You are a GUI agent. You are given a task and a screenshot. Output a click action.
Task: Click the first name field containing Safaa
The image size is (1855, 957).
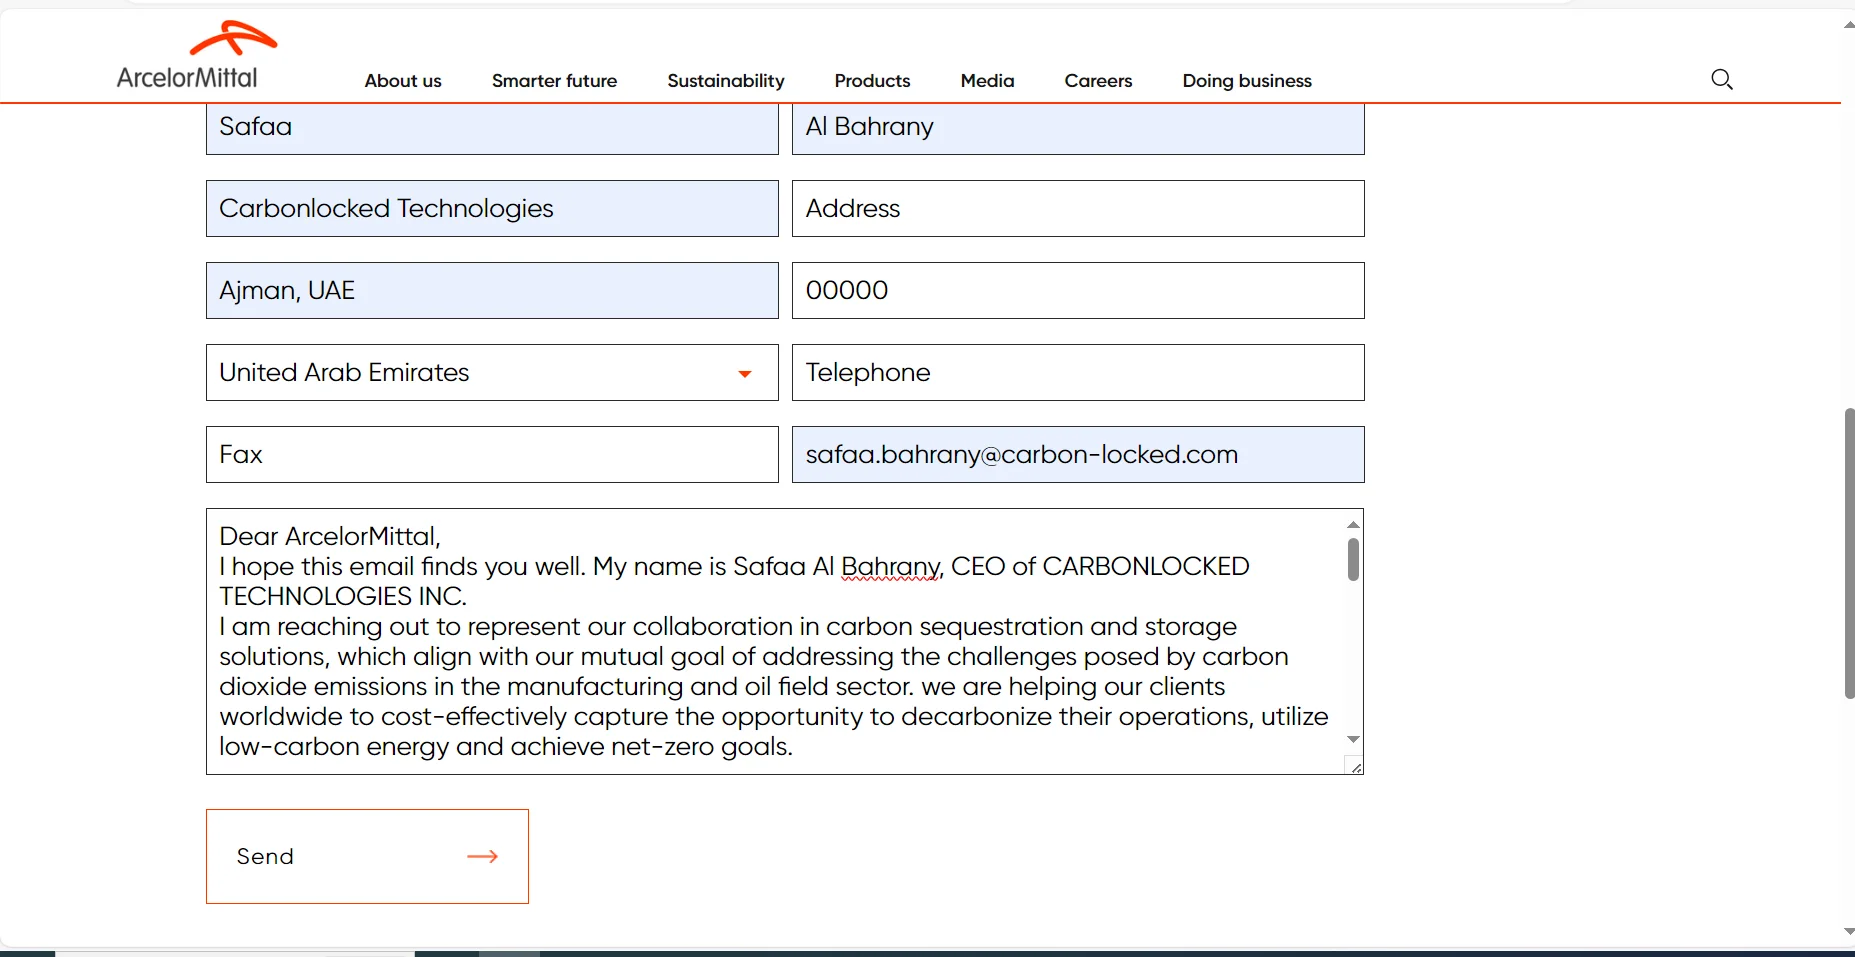492,128
